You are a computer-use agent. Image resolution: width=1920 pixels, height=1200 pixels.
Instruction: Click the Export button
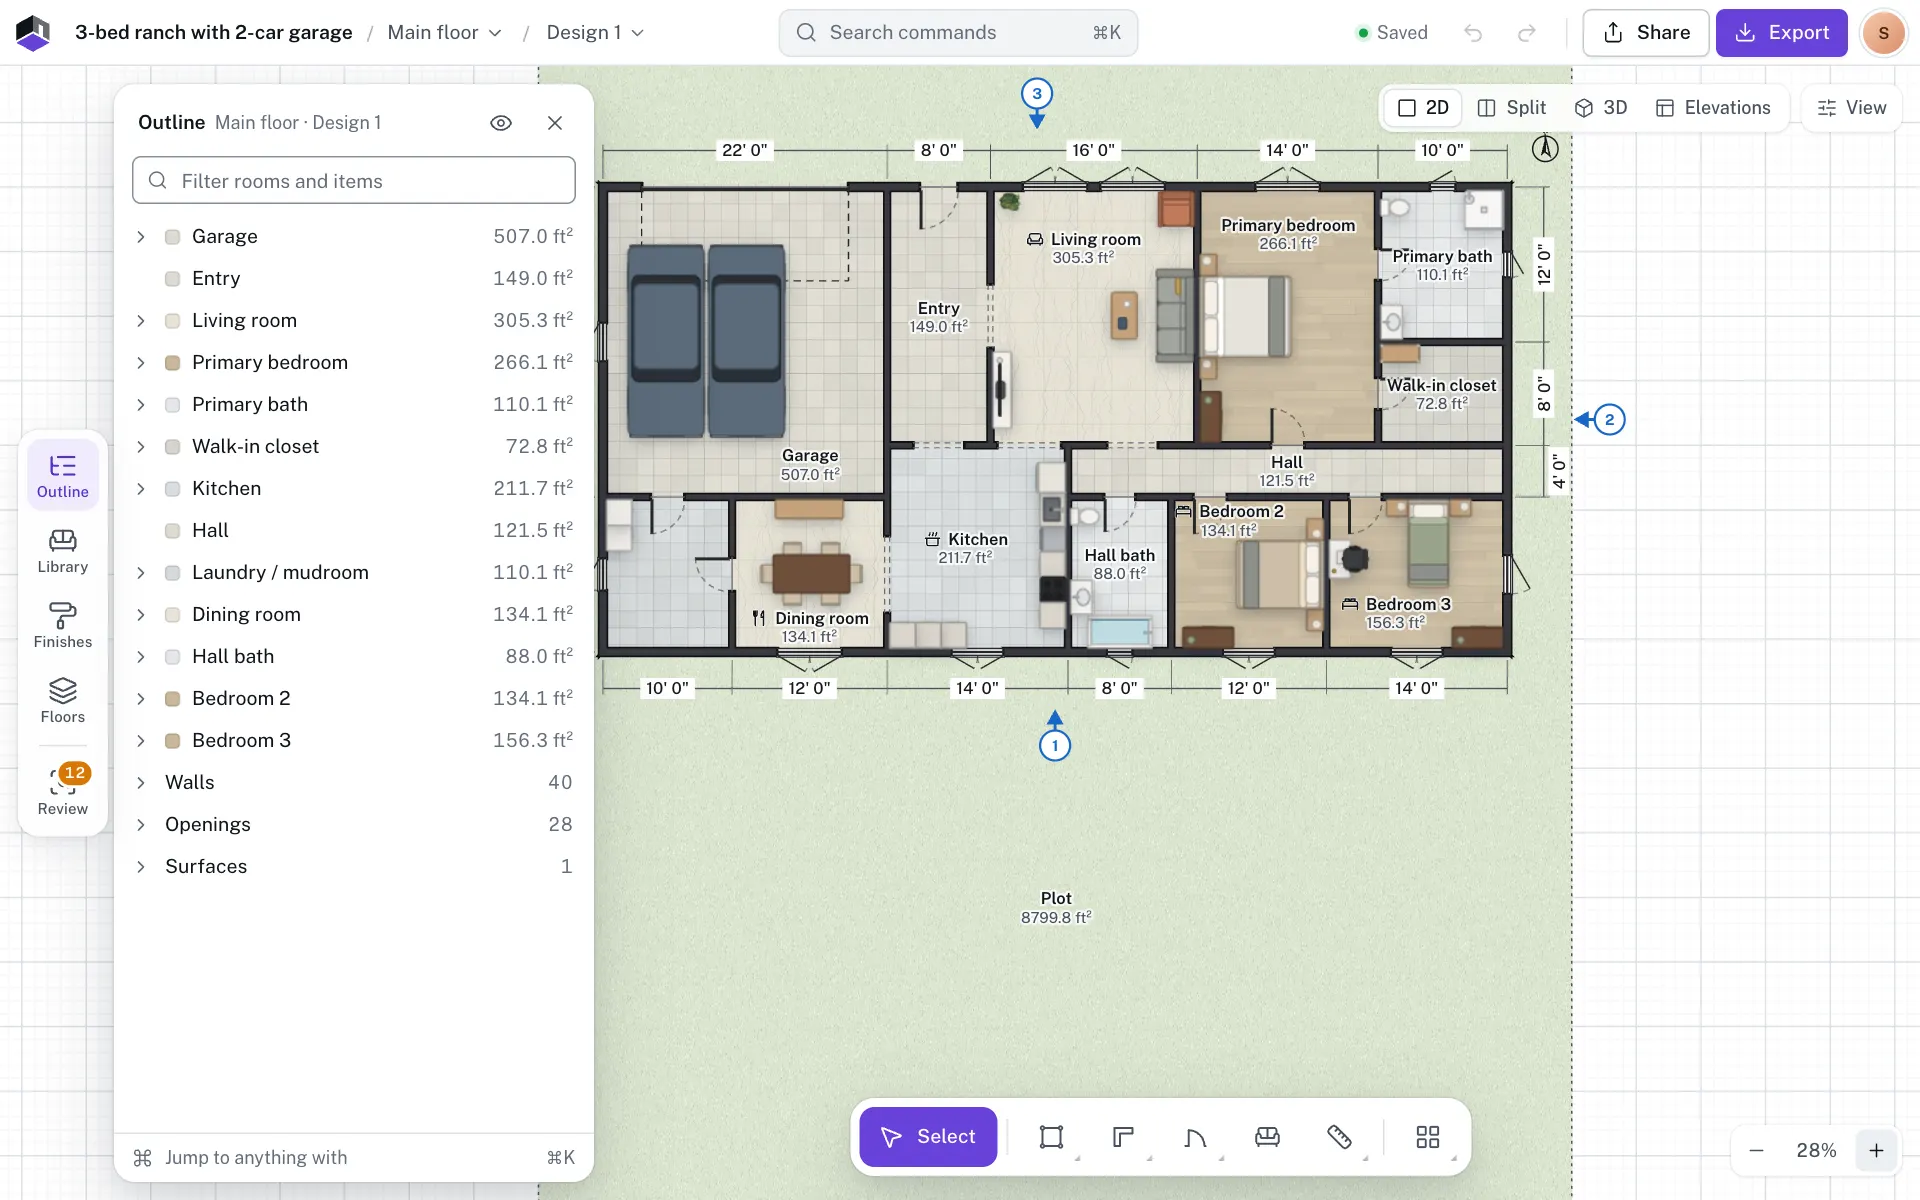[x=1781, y=33]
